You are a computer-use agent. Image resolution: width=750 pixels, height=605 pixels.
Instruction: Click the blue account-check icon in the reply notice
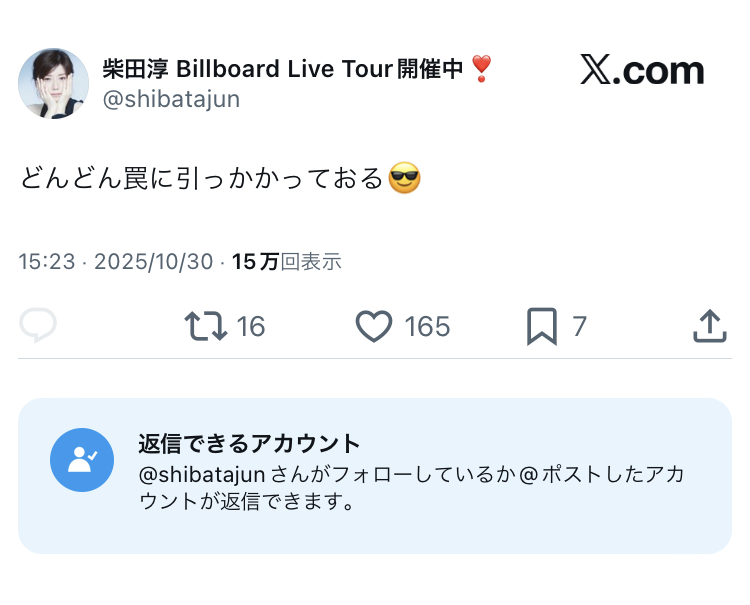82,460
